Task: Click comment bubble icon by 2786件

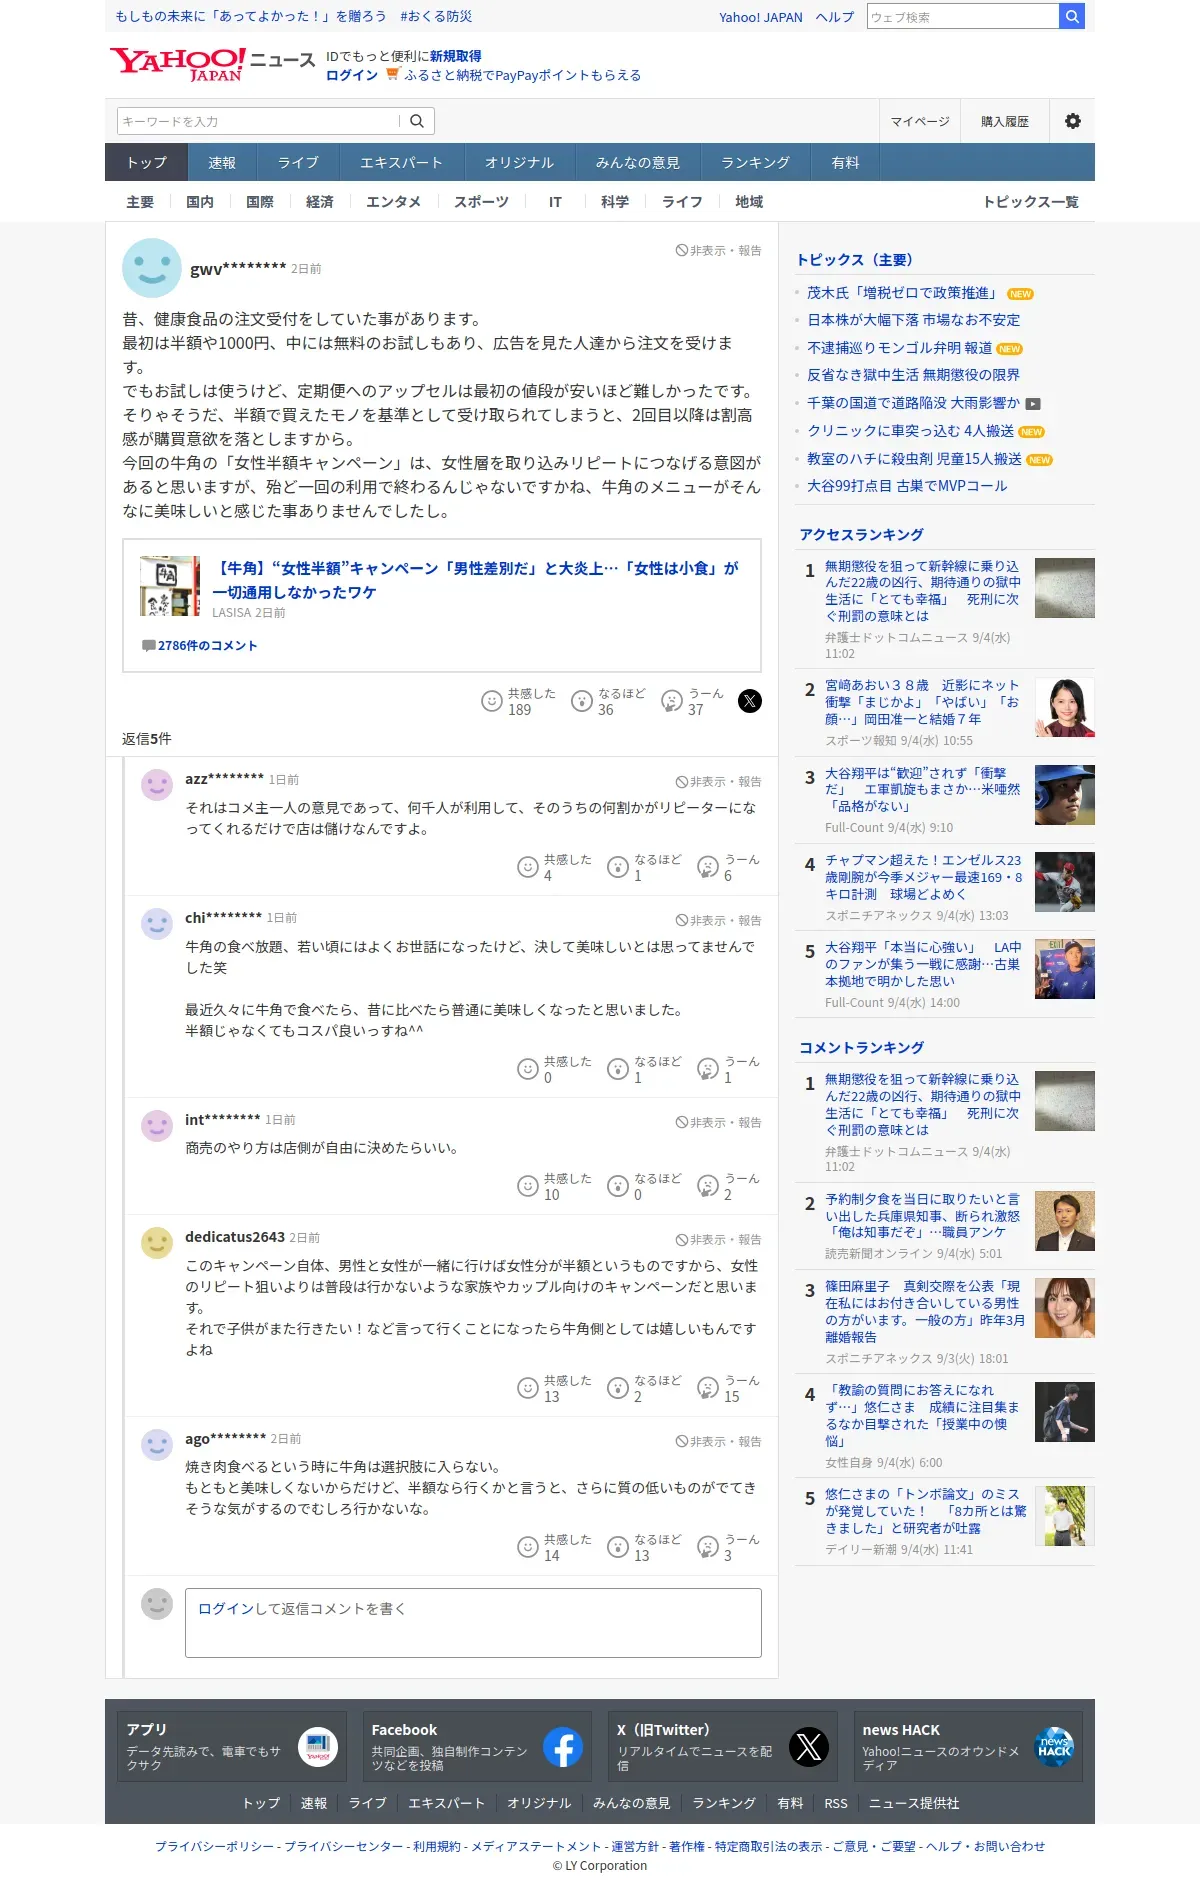Action: [149, 646]
